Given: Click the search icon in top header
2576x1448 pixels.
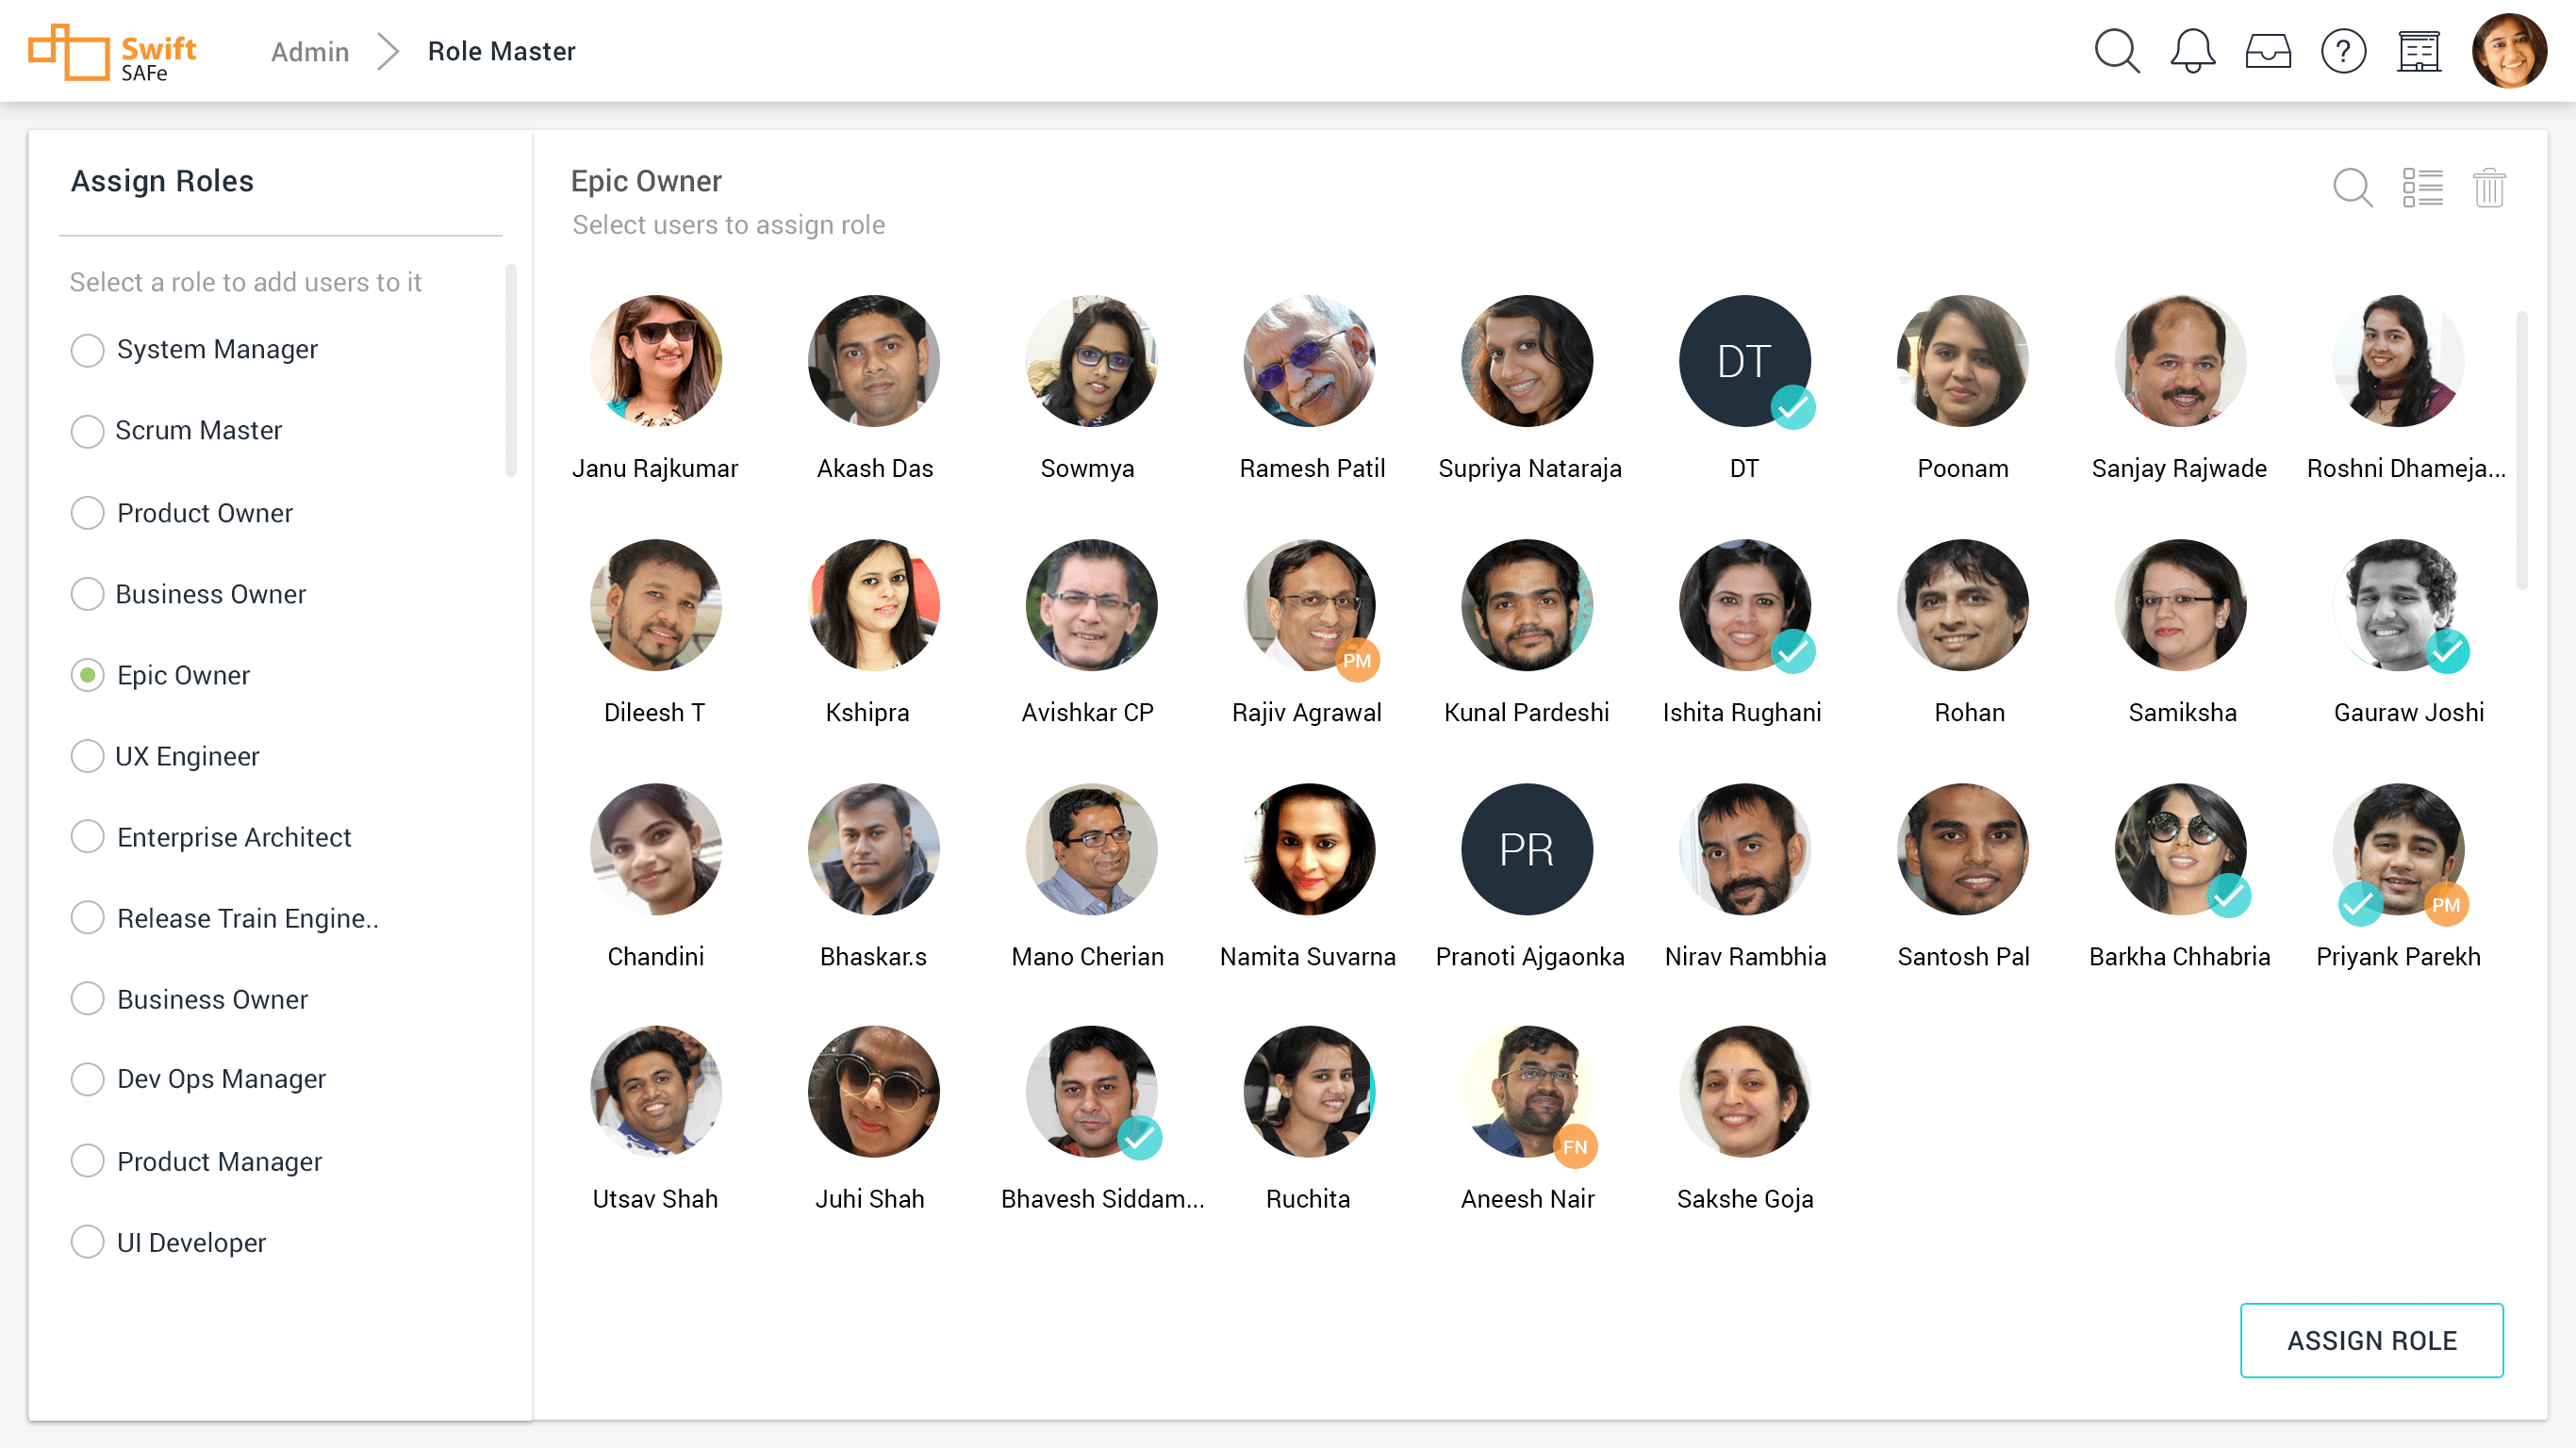Looking at the screenshot, I should pyautogui.click(x=2117, y=51).
